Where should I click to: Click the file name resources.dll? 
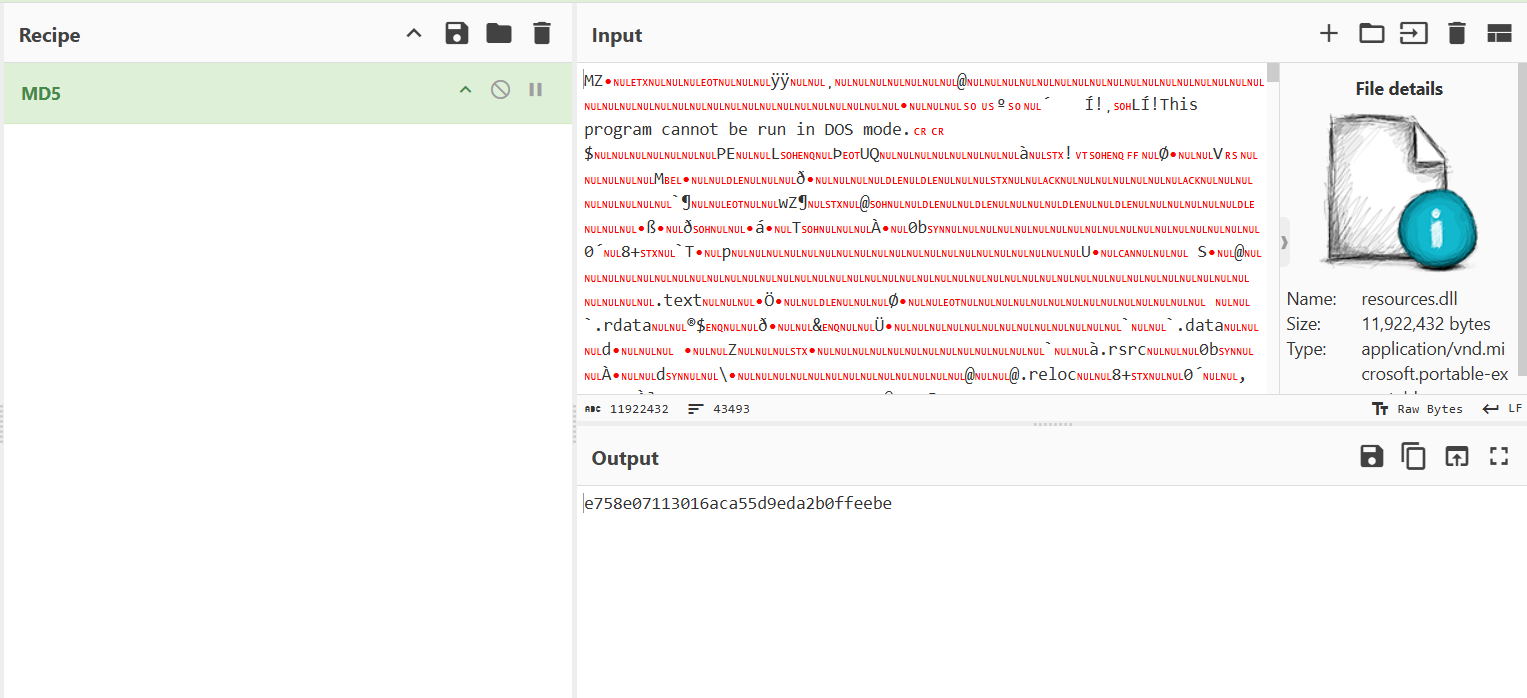1411,299
